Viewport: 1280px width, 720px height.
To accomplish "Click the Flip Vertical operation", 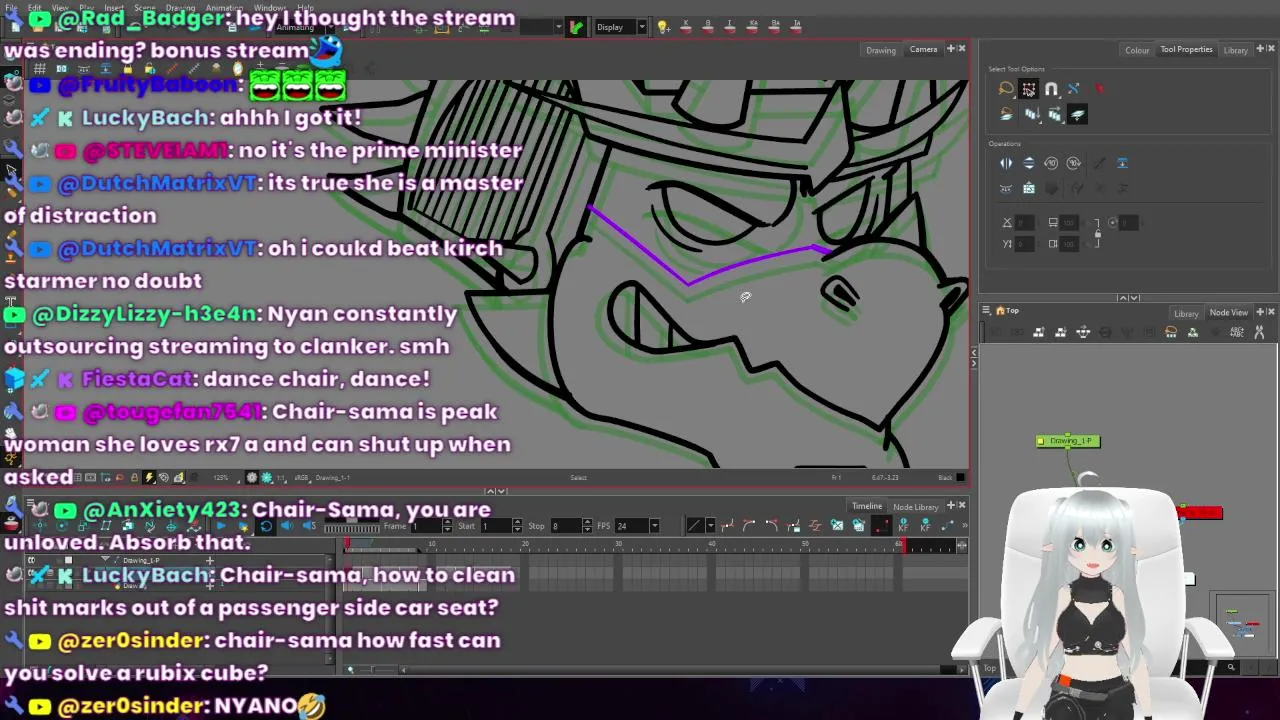I will (1029, 163).
